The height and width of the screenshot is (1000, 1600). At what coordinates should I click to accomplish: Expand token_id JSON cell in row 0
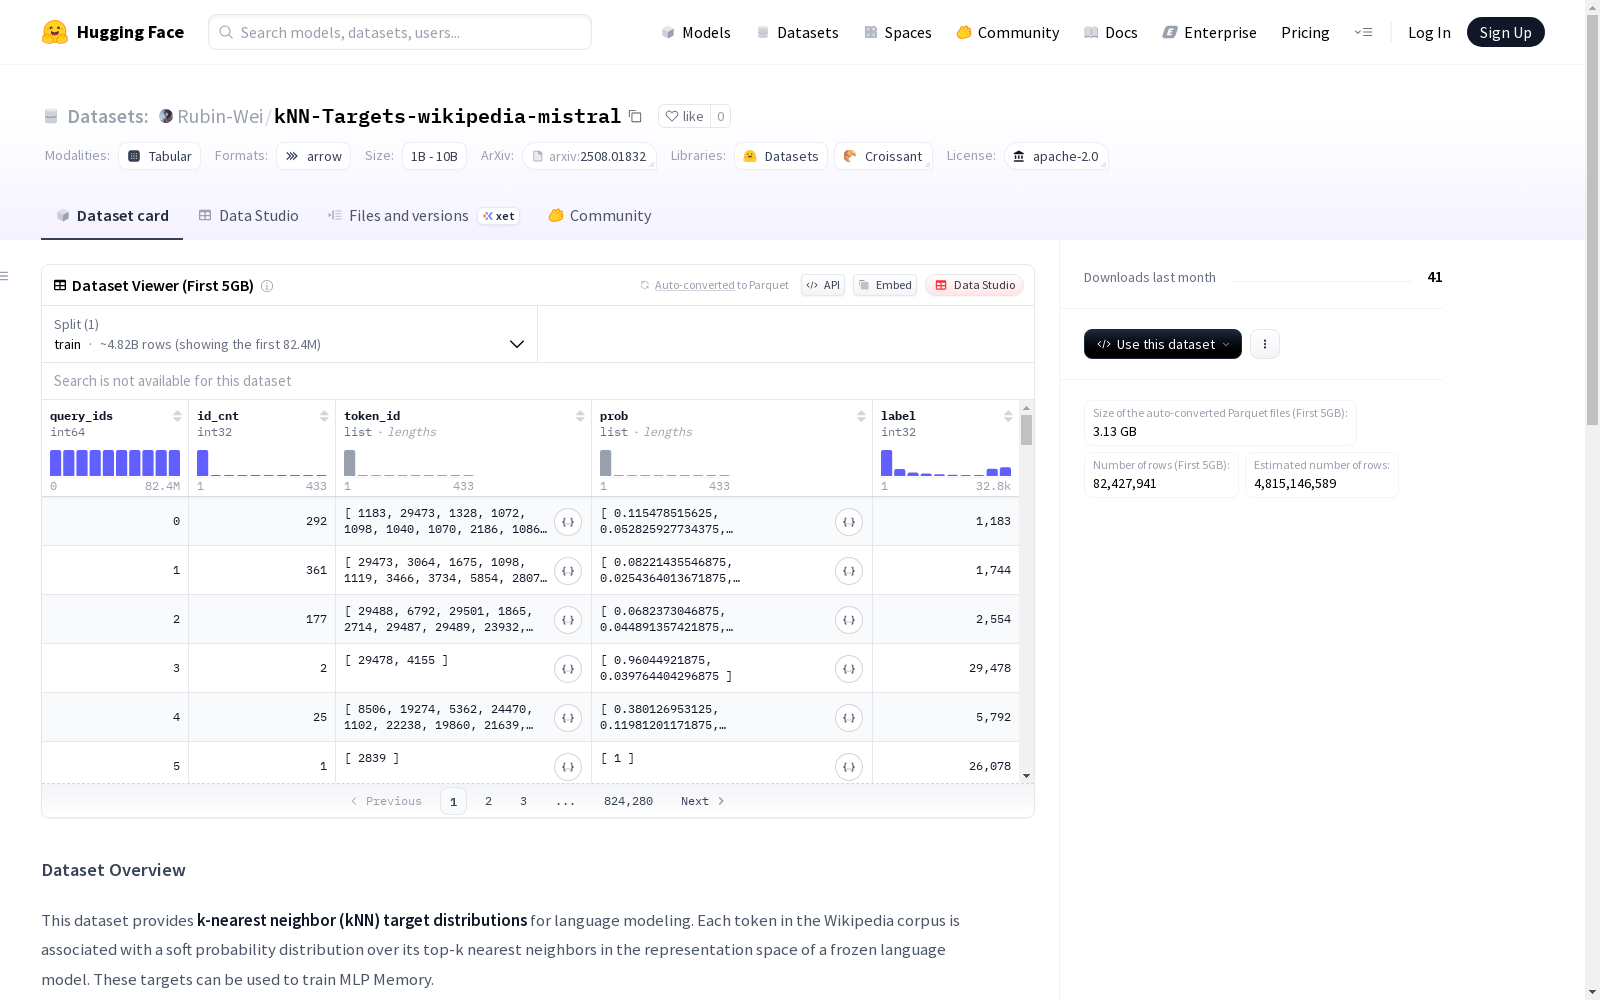pos(568,522)
